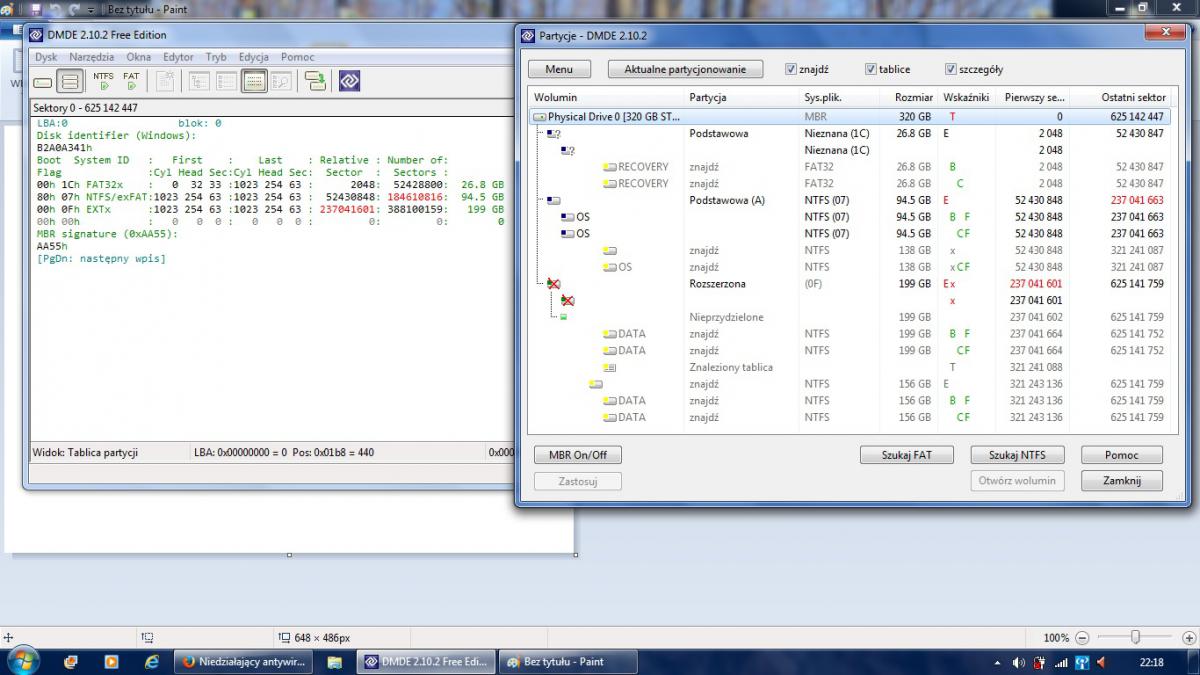Screen dimensions: 1200x675
Task: Open the Tryb menu
Action: 216,57
